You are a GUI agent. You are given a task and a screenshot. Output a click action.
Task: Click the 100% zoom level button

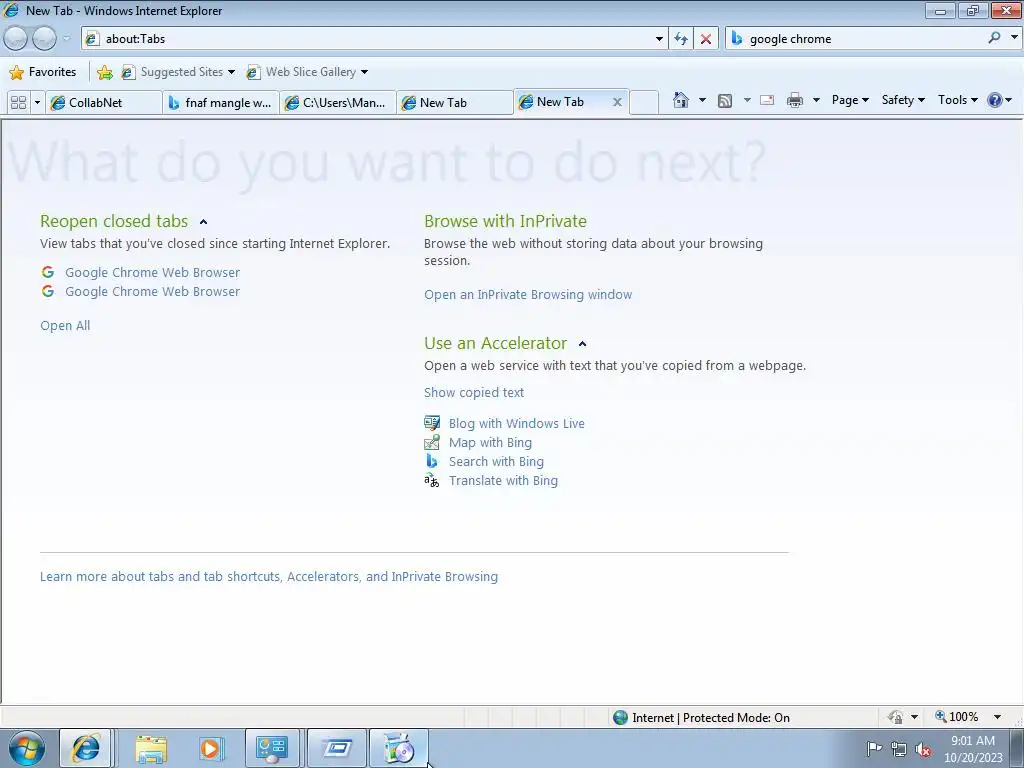[957, 717]
